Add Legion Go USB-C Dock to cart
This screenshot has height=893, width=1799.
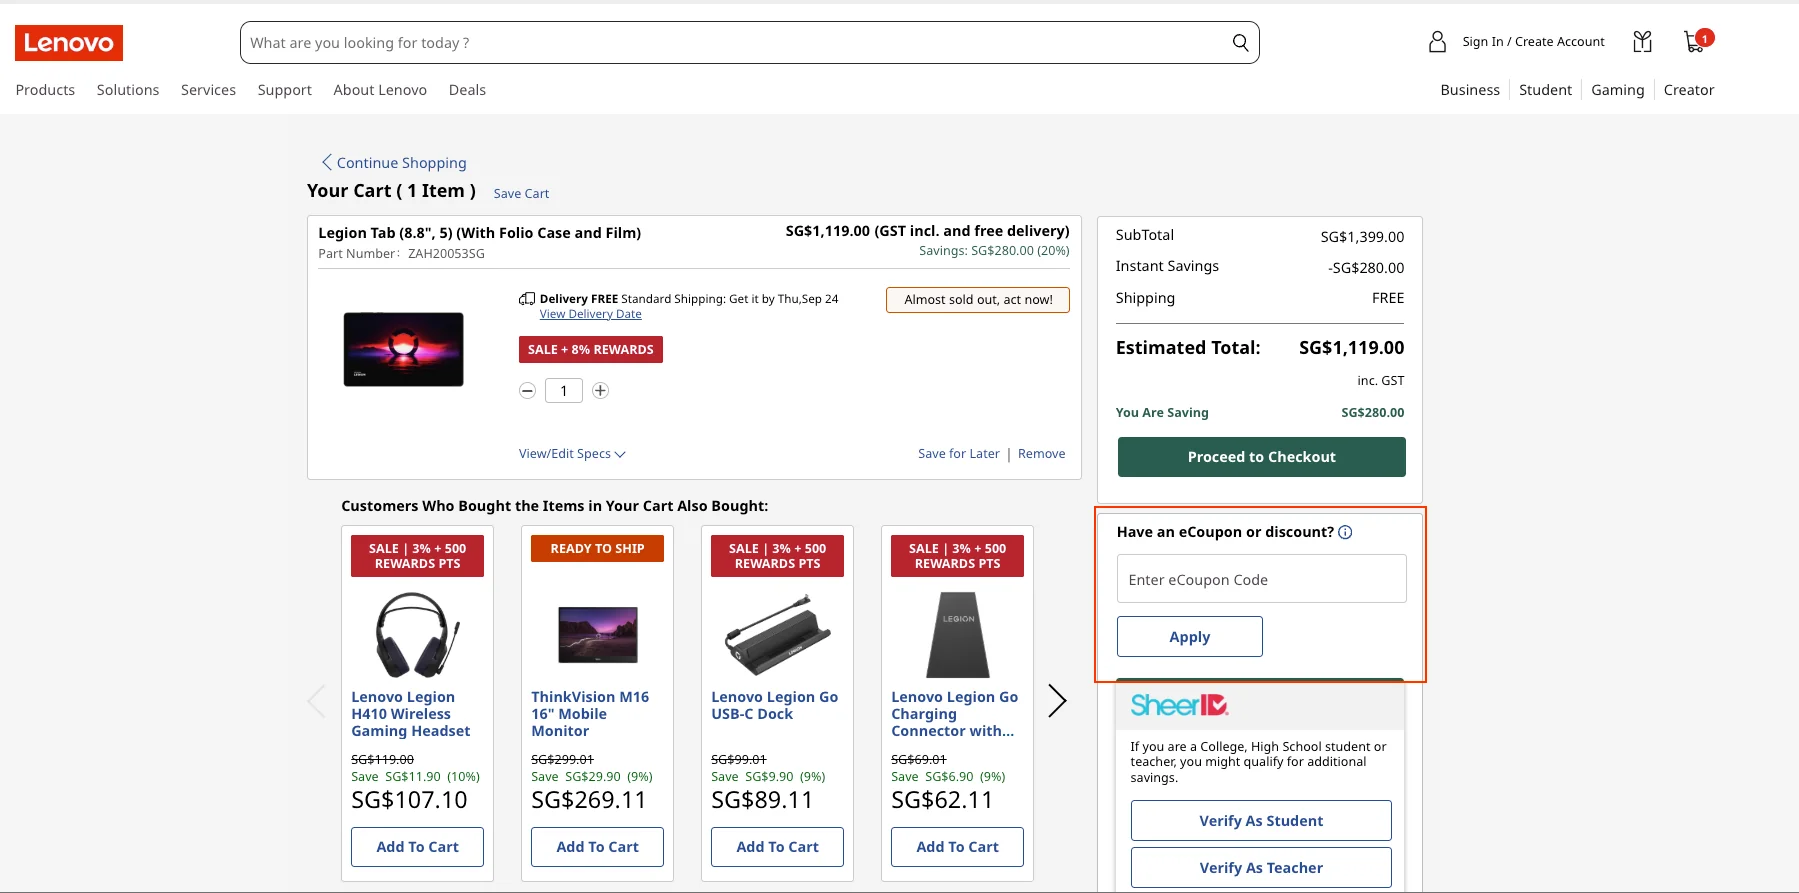coord(778,847)
